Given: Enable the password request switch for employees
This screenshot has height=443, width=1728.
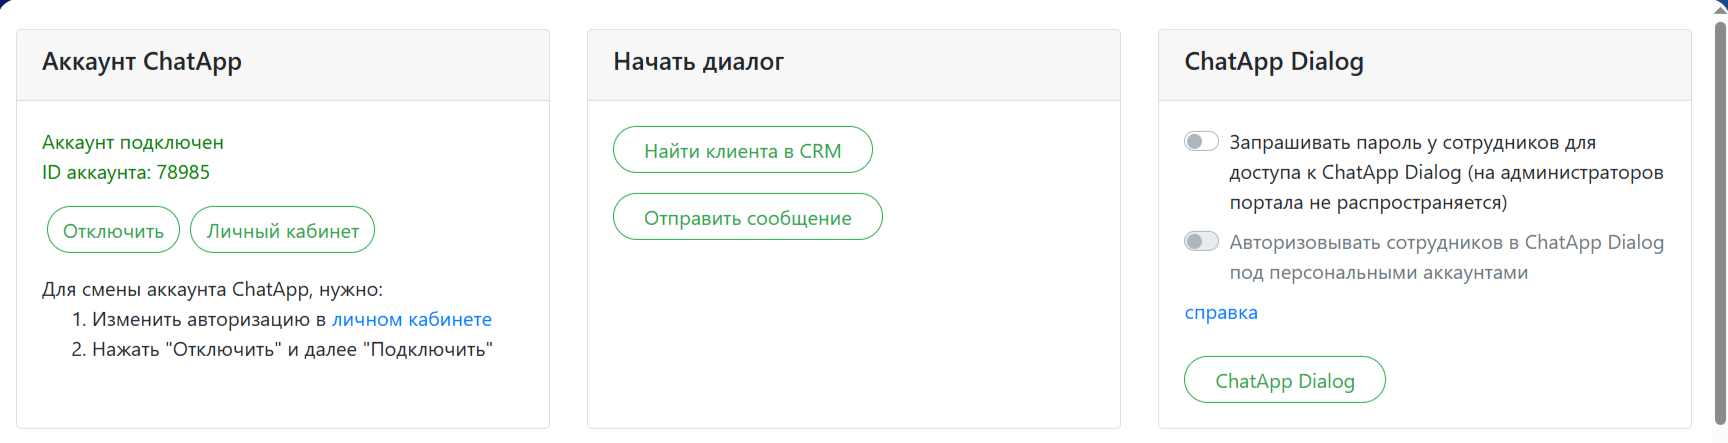Looking at the screenshot, I should [x=1201, y=142].
